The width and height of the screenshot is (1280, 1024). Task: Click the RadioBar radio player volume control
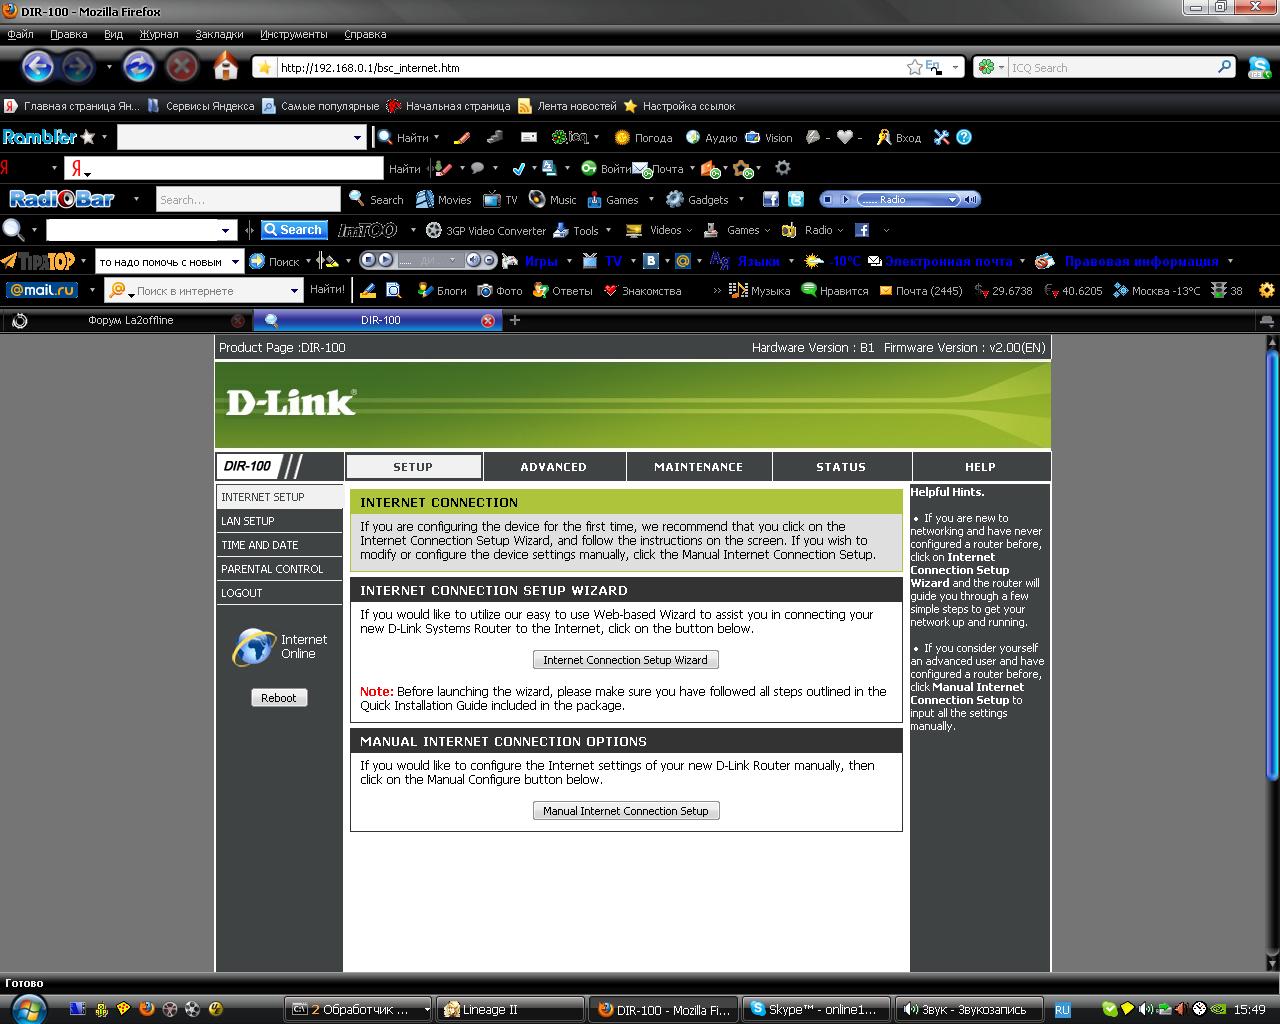pos(971,200)
